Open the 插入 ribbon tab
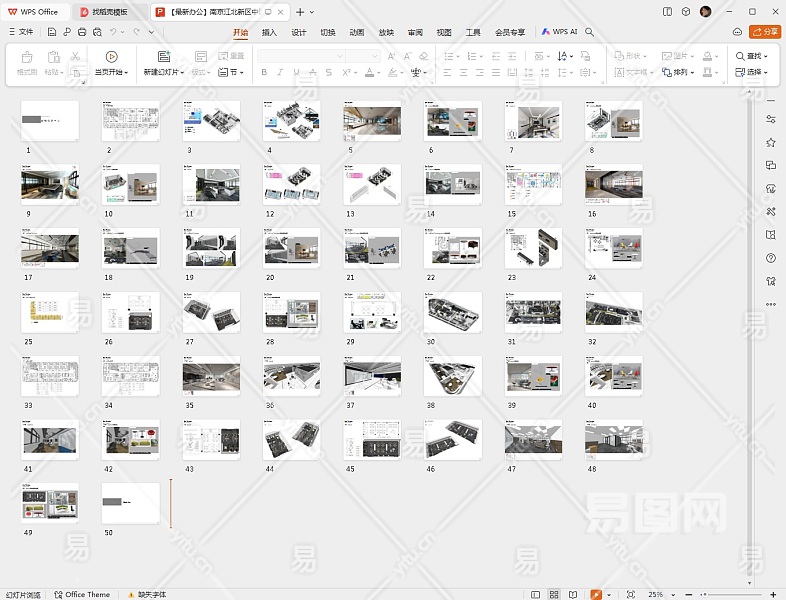This screenshot has width=786, height=600. 269,32
